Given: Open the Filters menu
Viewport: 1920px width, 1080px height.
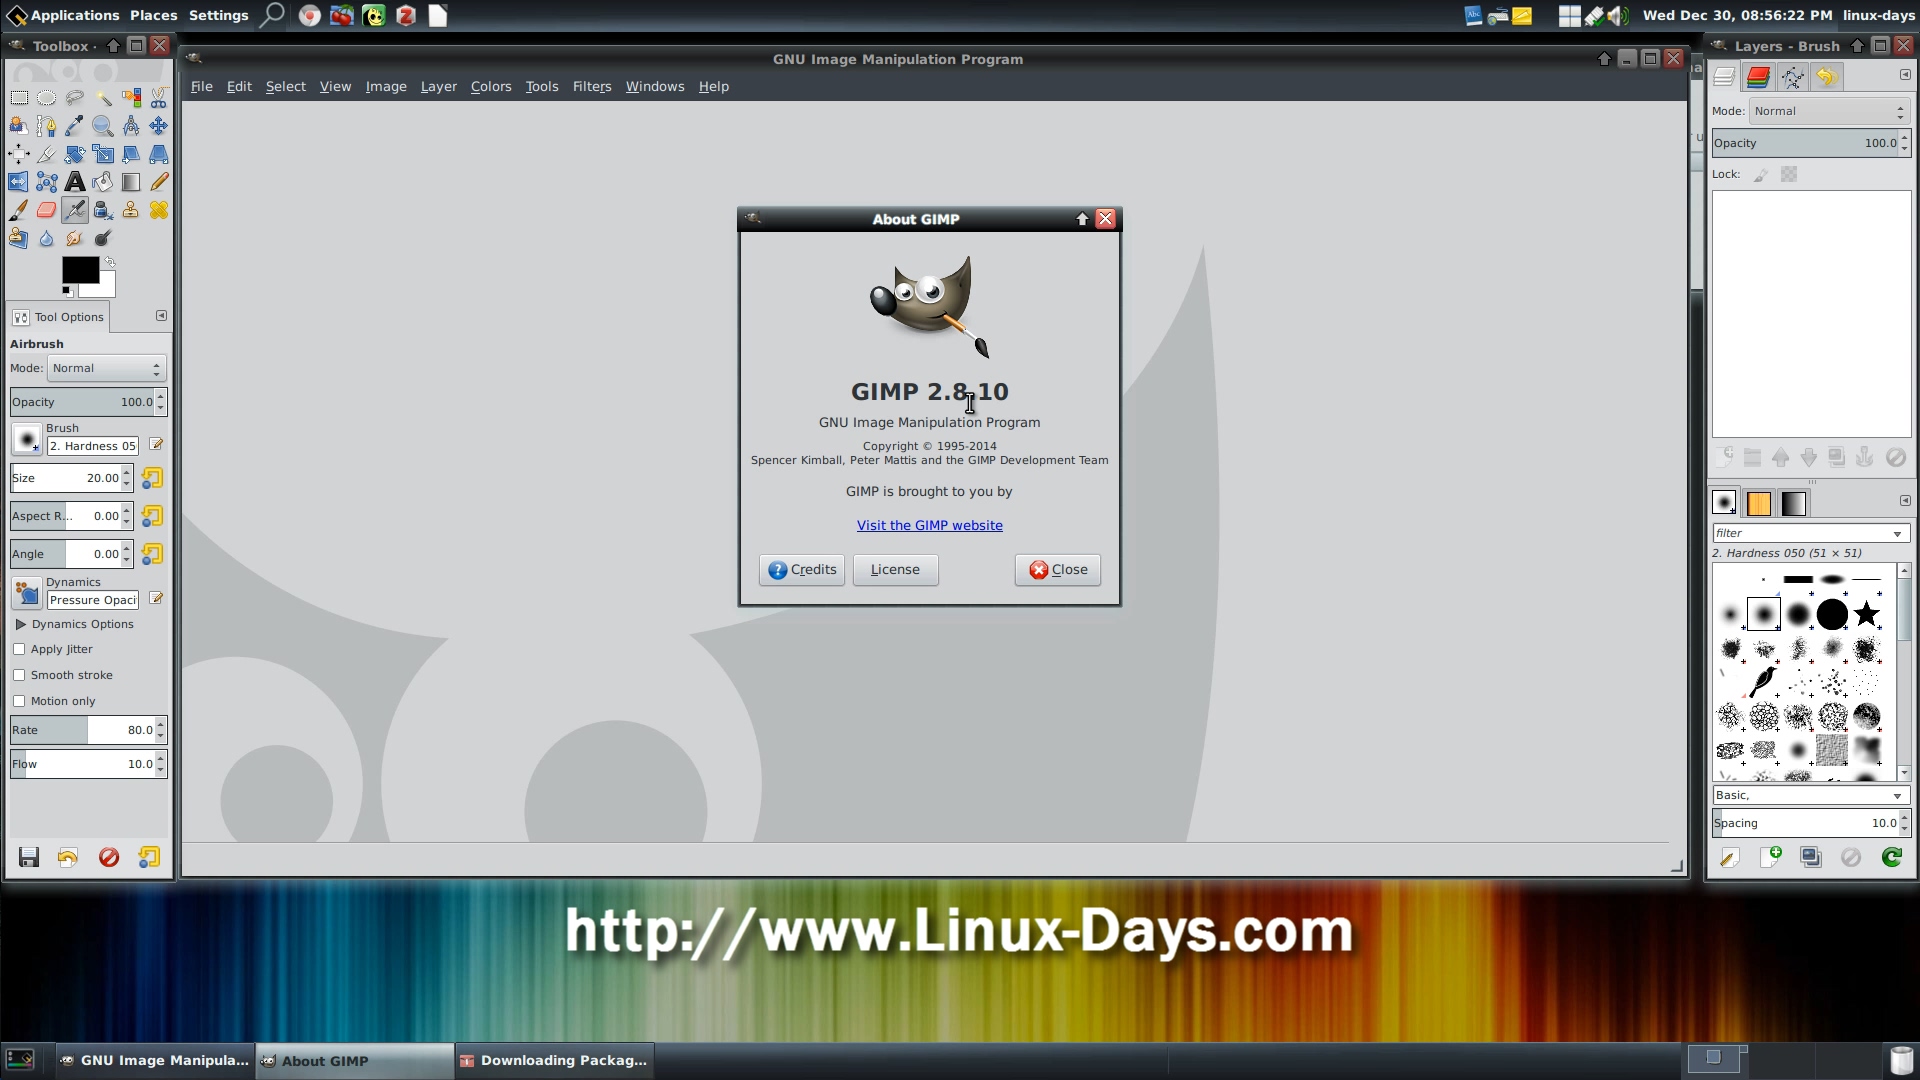Looking at the screenshot, I should 592,87.
